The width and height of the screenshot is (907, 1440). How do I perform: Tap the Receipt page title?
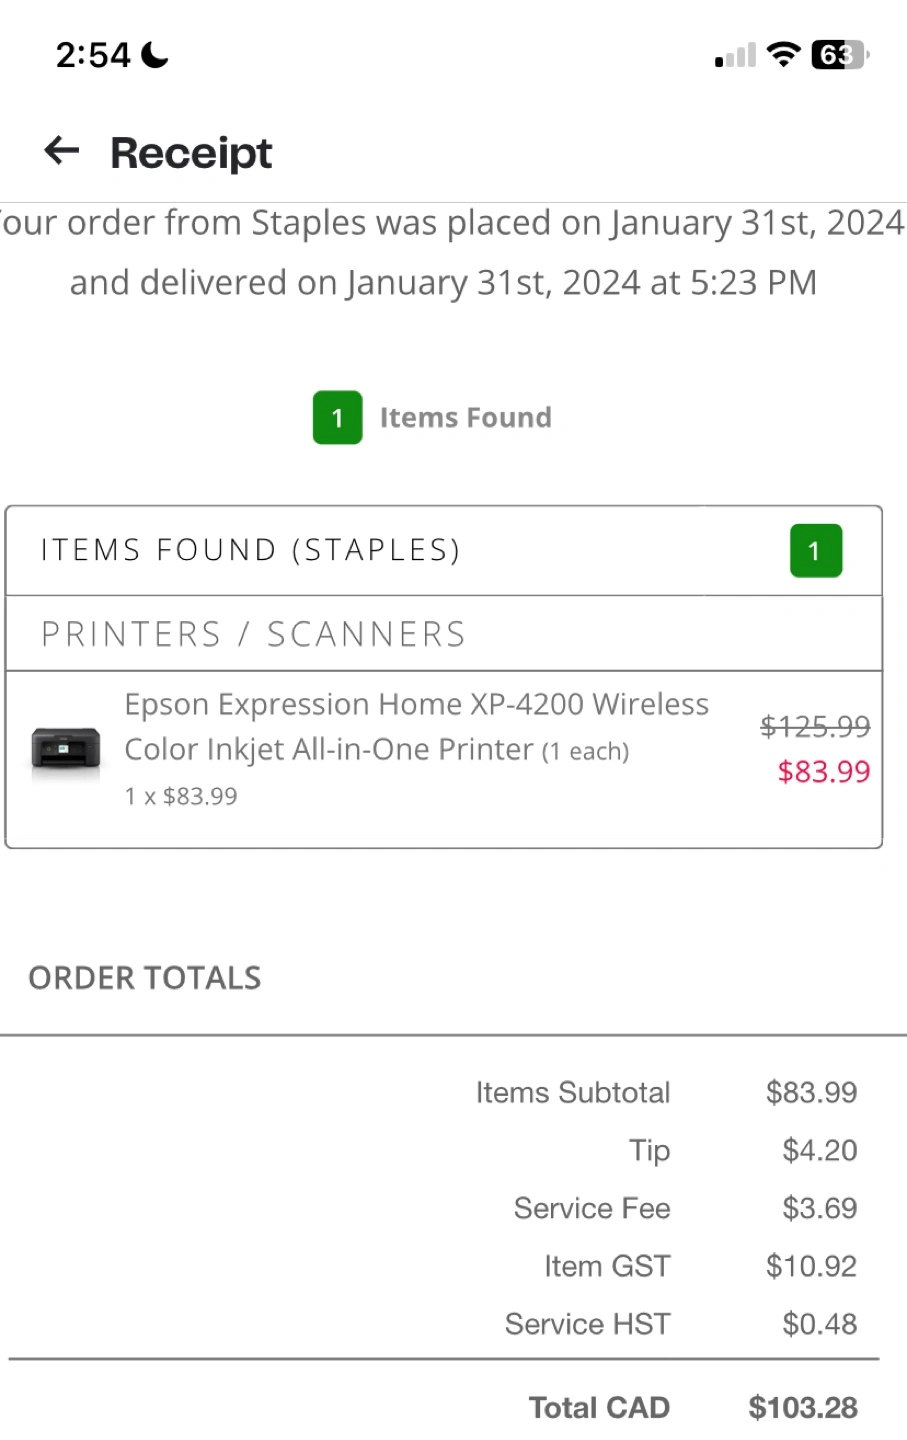click(191, 153)
